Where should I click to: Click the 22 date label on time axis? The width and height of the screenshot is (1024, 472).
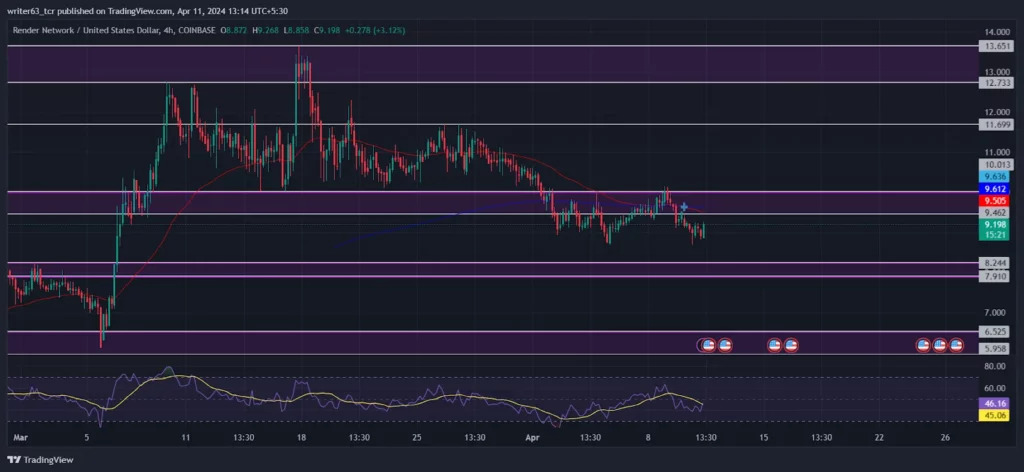(x=880, y=437)
